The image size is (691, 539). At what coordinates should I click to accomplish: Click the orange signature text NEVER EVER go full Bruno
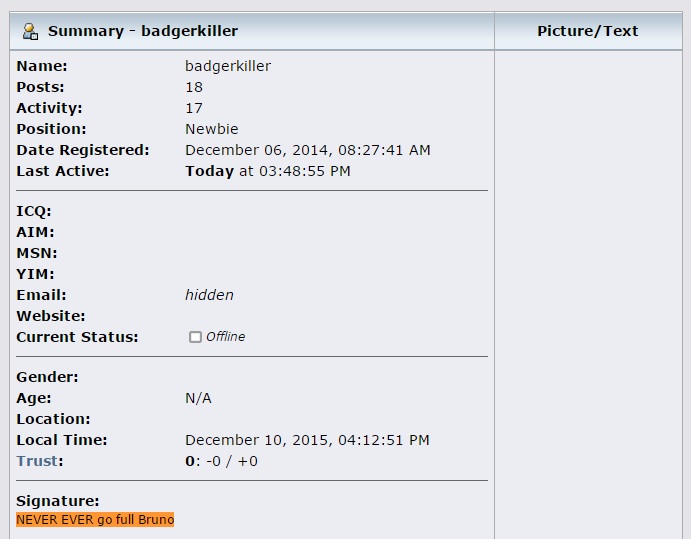coord(95,520)
